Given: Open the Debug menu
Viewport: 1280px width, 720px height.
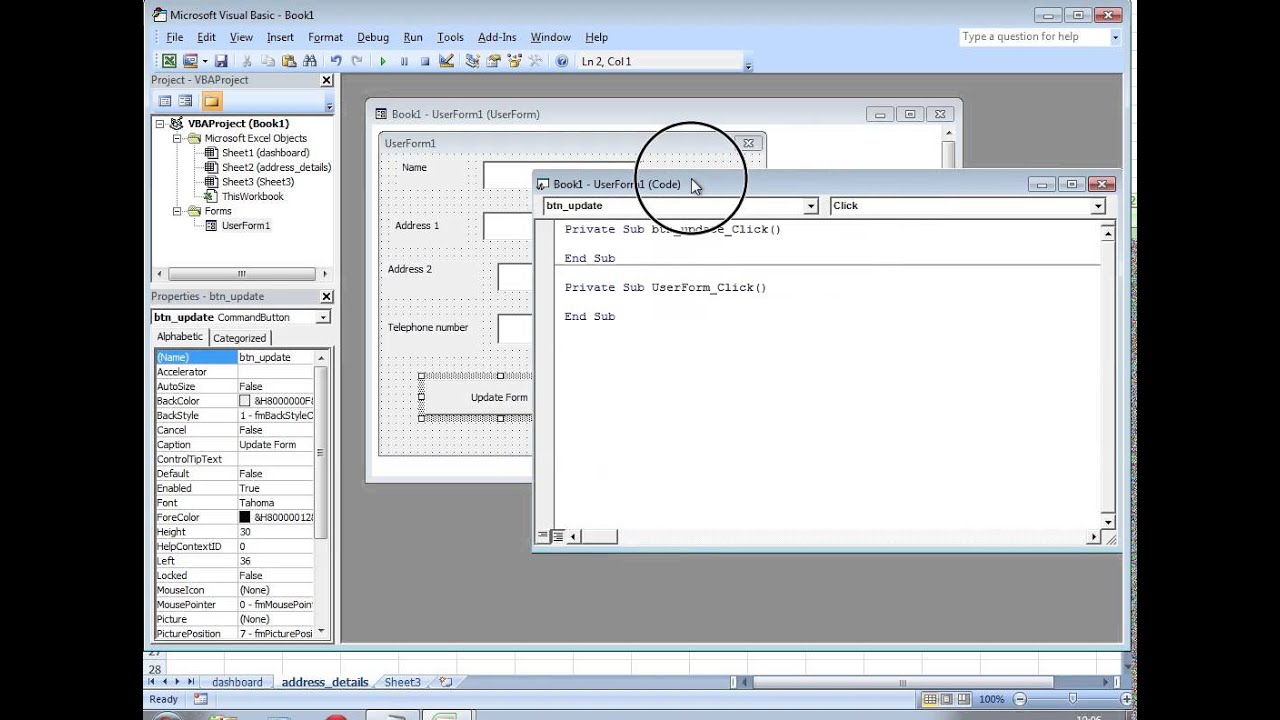Looking at the screenshot, I should pos(373,37).
